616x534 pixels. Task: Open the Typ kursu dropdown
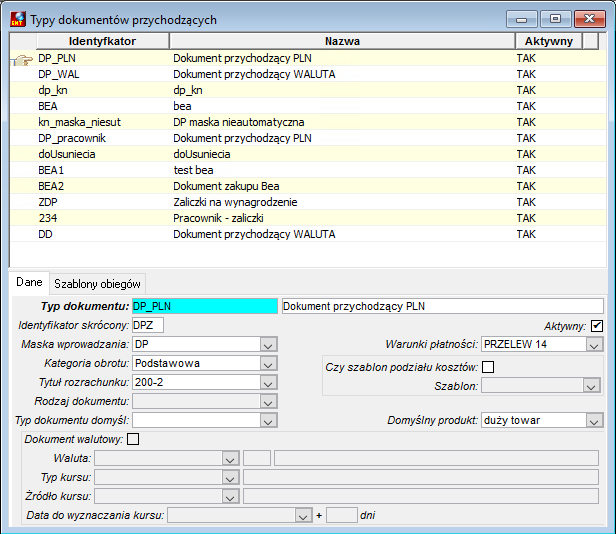tap(230, 477)
